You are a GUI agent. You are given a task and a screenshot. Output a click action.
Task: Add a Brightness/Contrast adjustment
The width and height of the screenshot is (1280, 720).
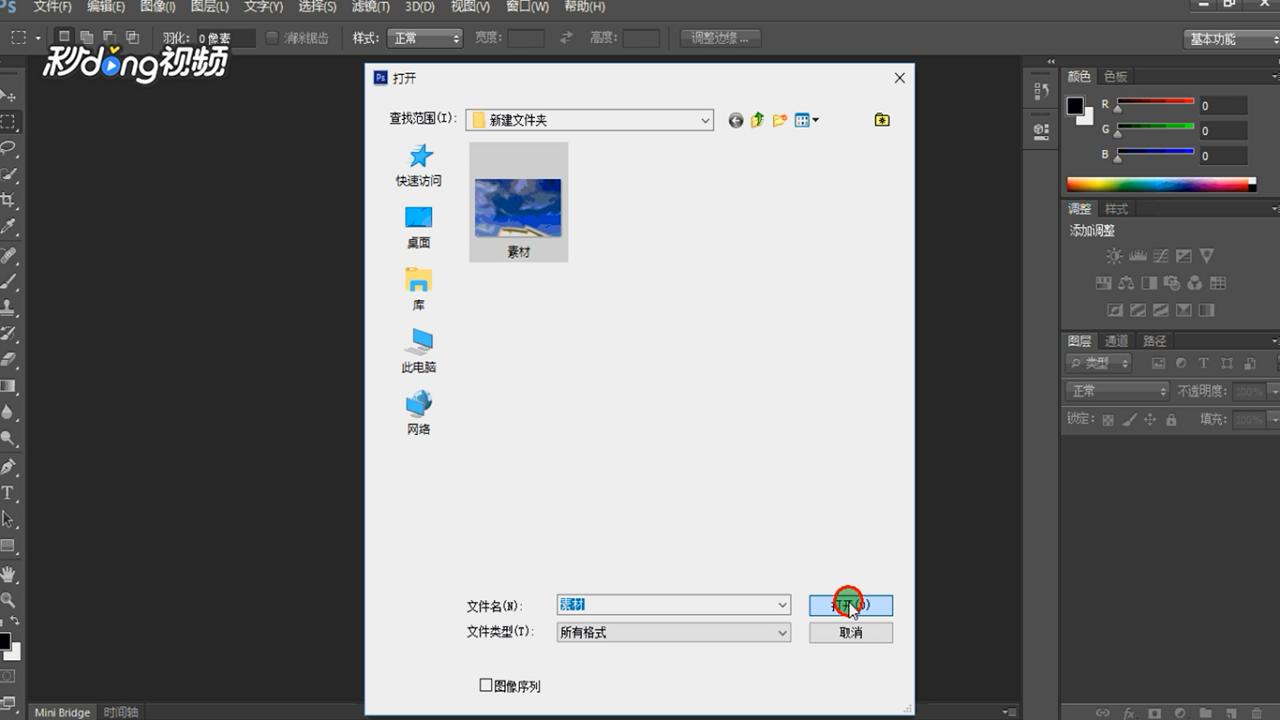(1114, 257)
